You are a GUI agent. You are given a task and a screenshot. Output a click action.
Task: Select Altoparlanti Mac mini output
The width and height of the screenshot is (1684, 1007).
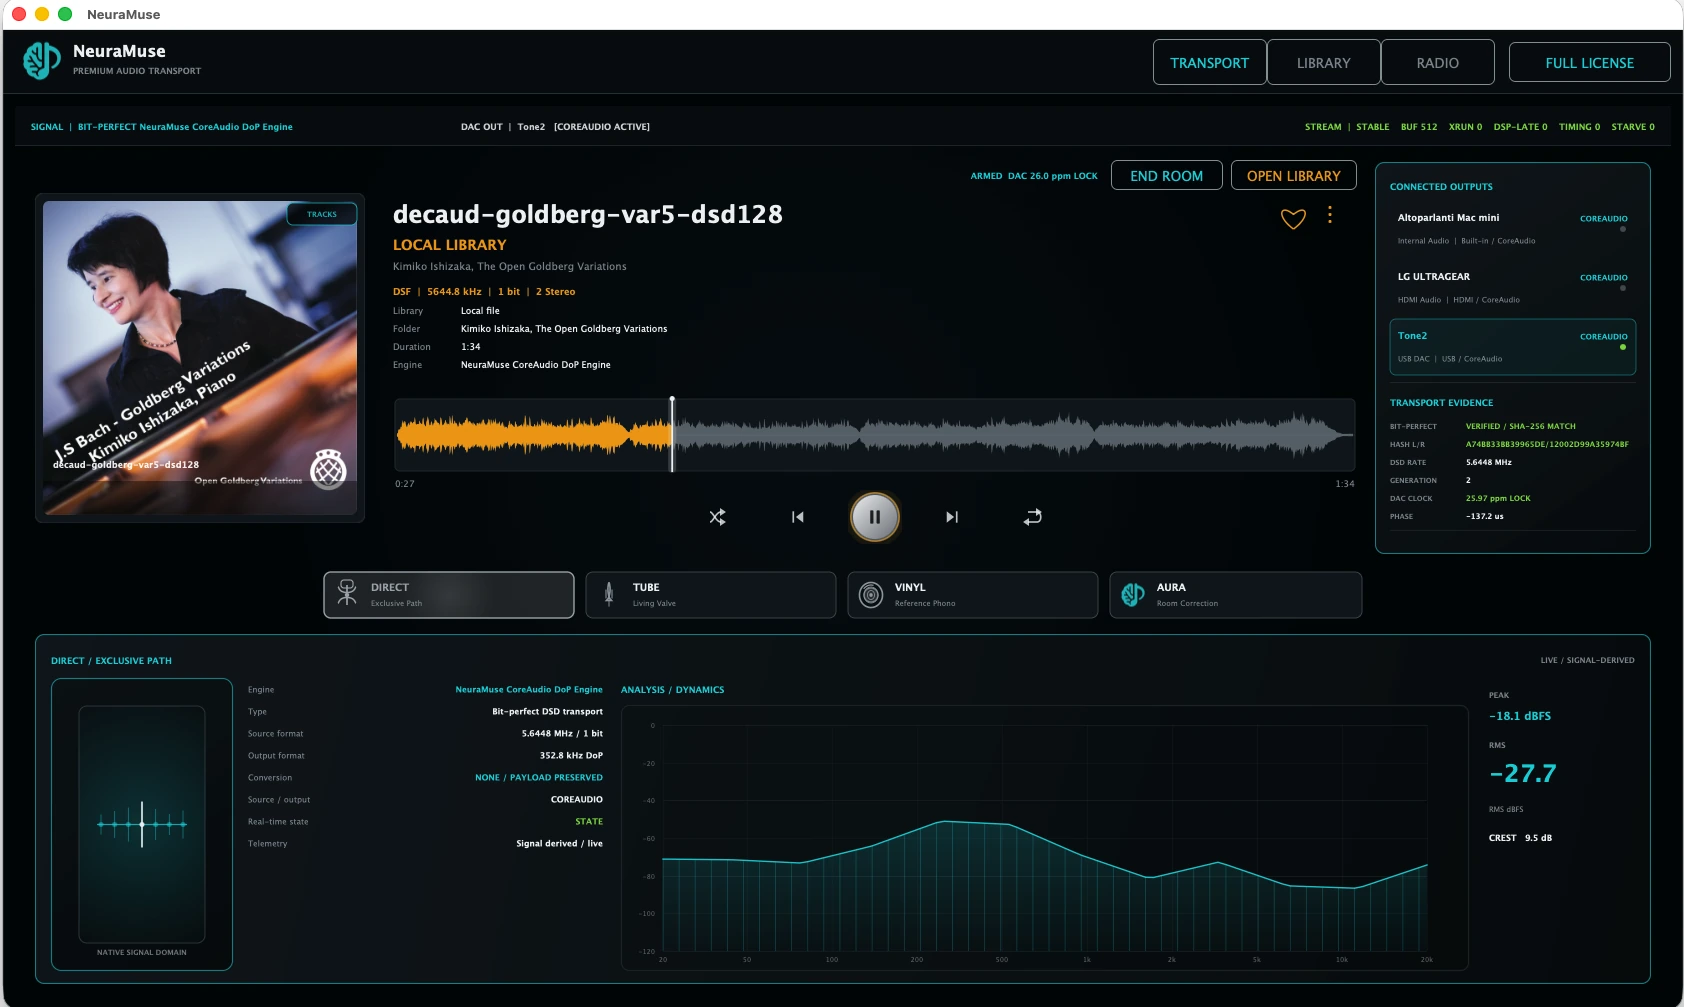(x=1512, y=228)
